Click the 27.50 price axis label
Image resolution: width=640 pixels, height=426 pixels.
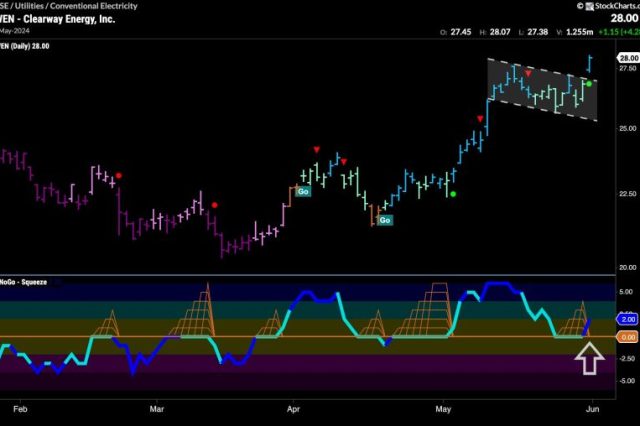[628, 68]
